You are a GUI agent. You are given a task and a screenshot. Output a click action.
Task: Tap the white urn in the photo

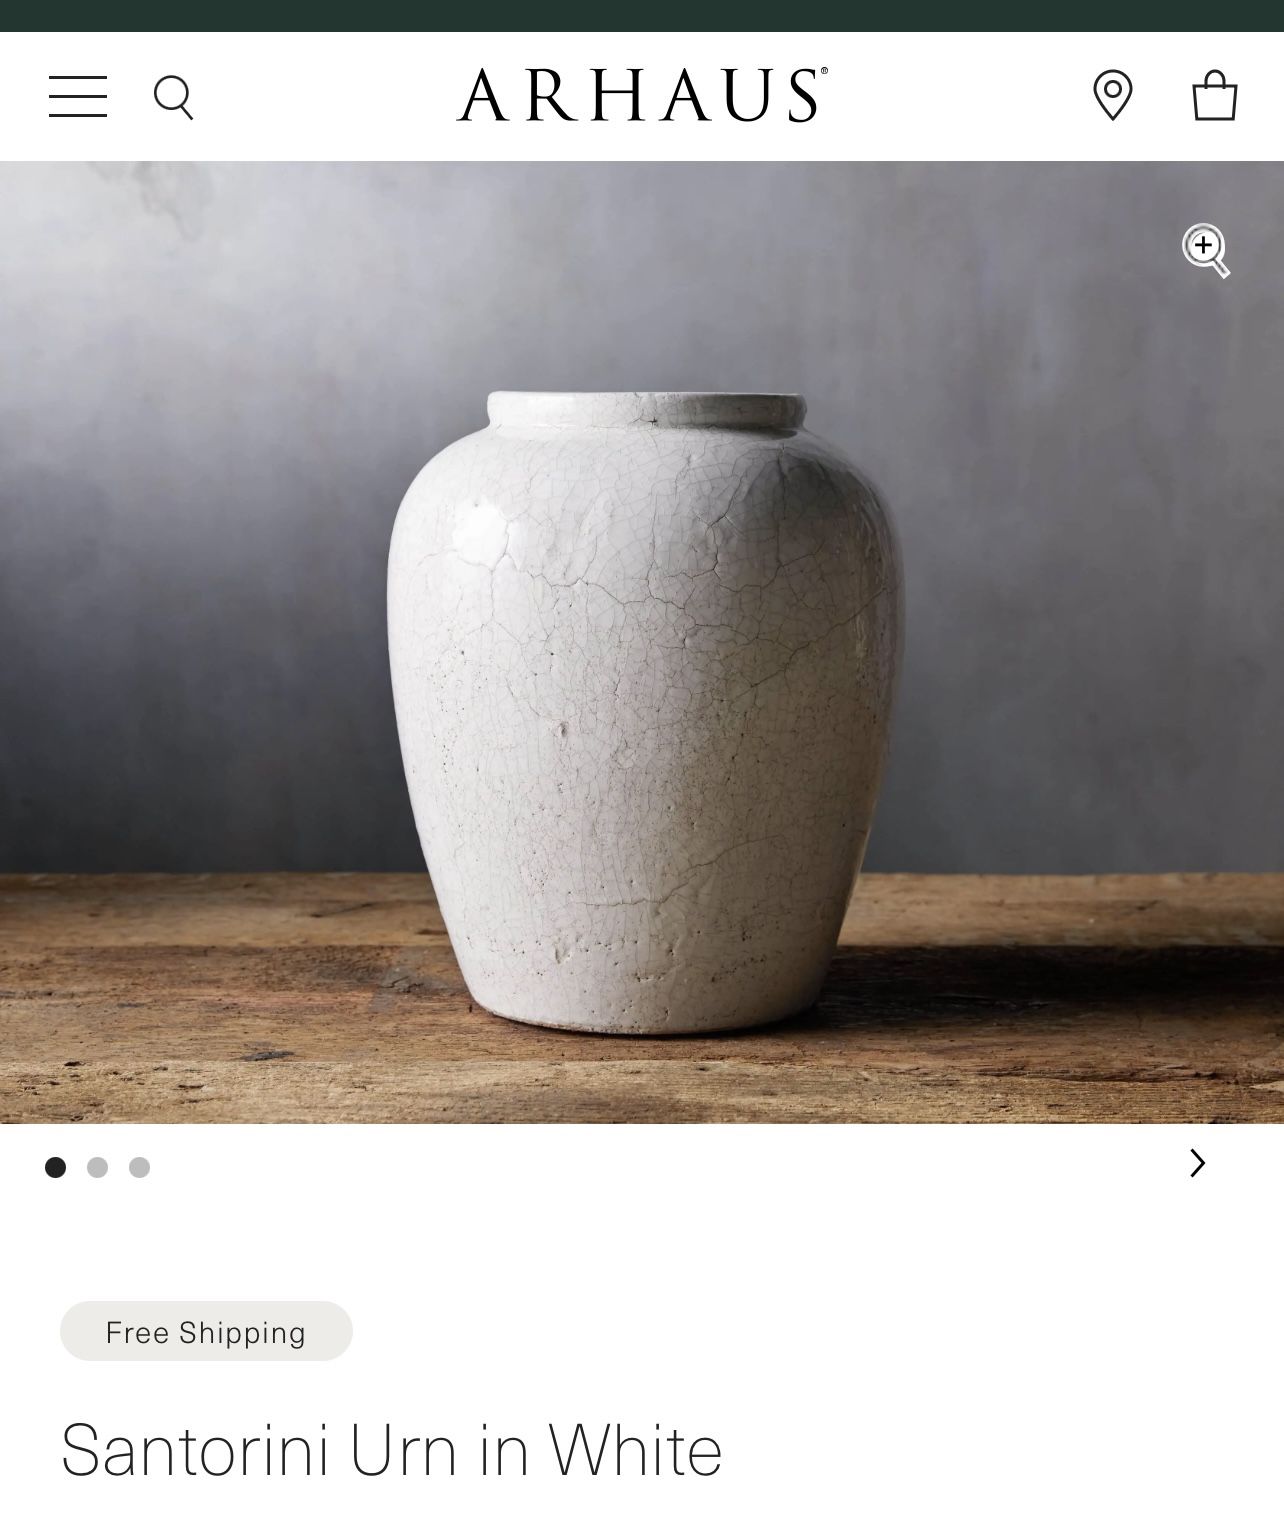pyautogui.click(x=645, y=712)
